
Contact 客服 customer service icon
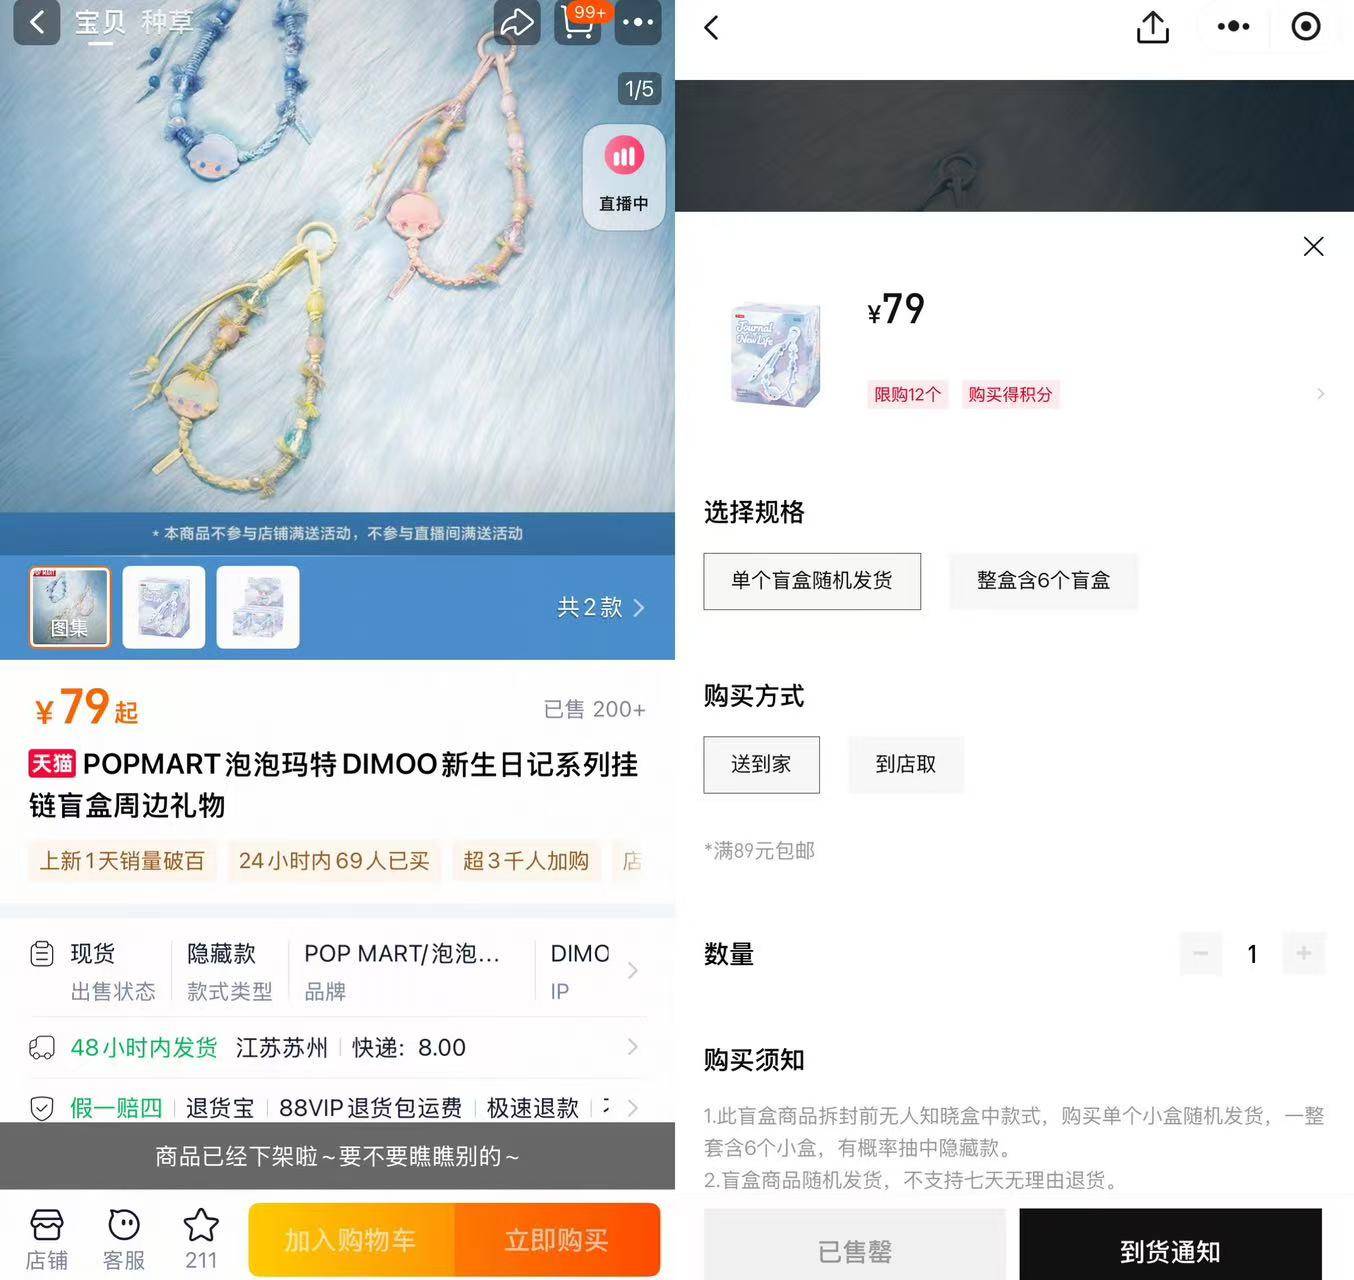124,1238
